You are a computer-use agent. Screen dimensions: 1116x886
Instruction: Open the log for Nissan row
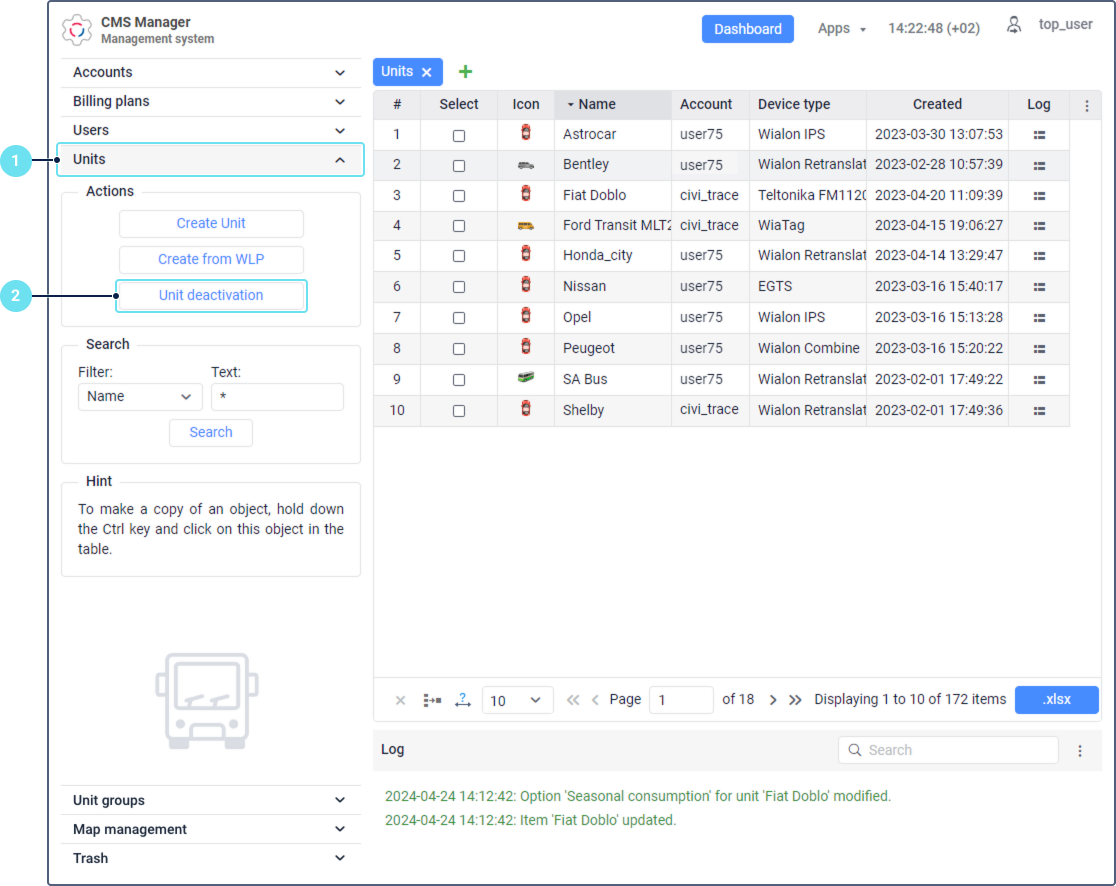coord(1039,287)
